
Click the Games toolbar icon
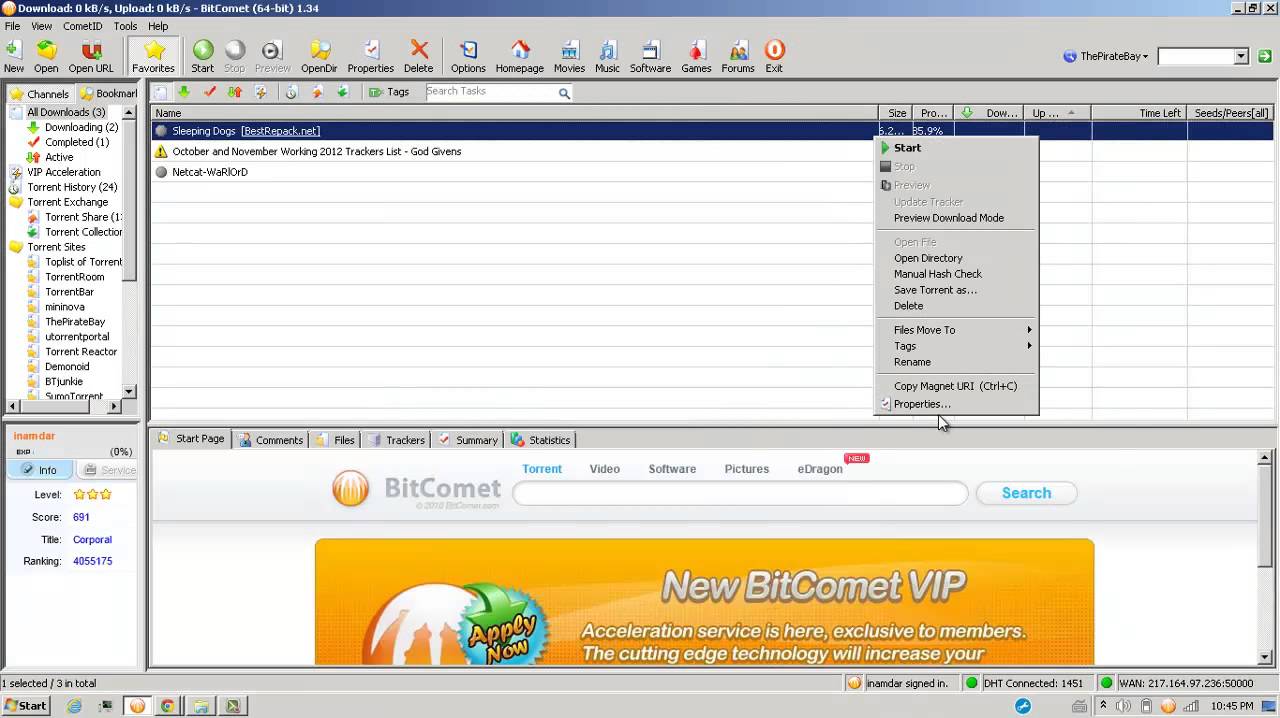[696, 56]
